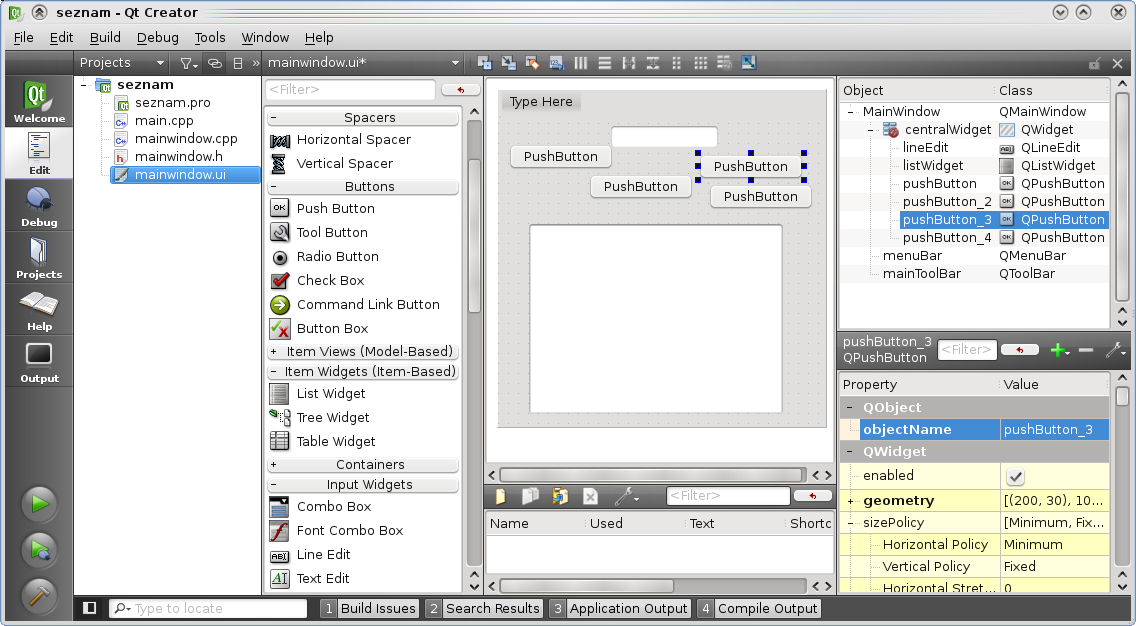This screenshot has width=1136, height=626.
Task: Open the Output mode in sidebar
Action: (39, 362)
